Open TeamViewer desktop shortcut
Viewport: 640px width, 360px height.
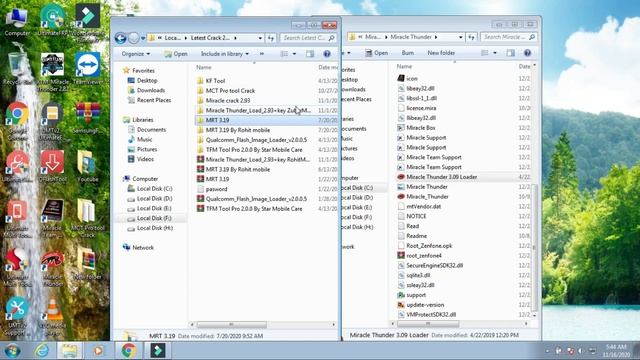tap(88, 69)
